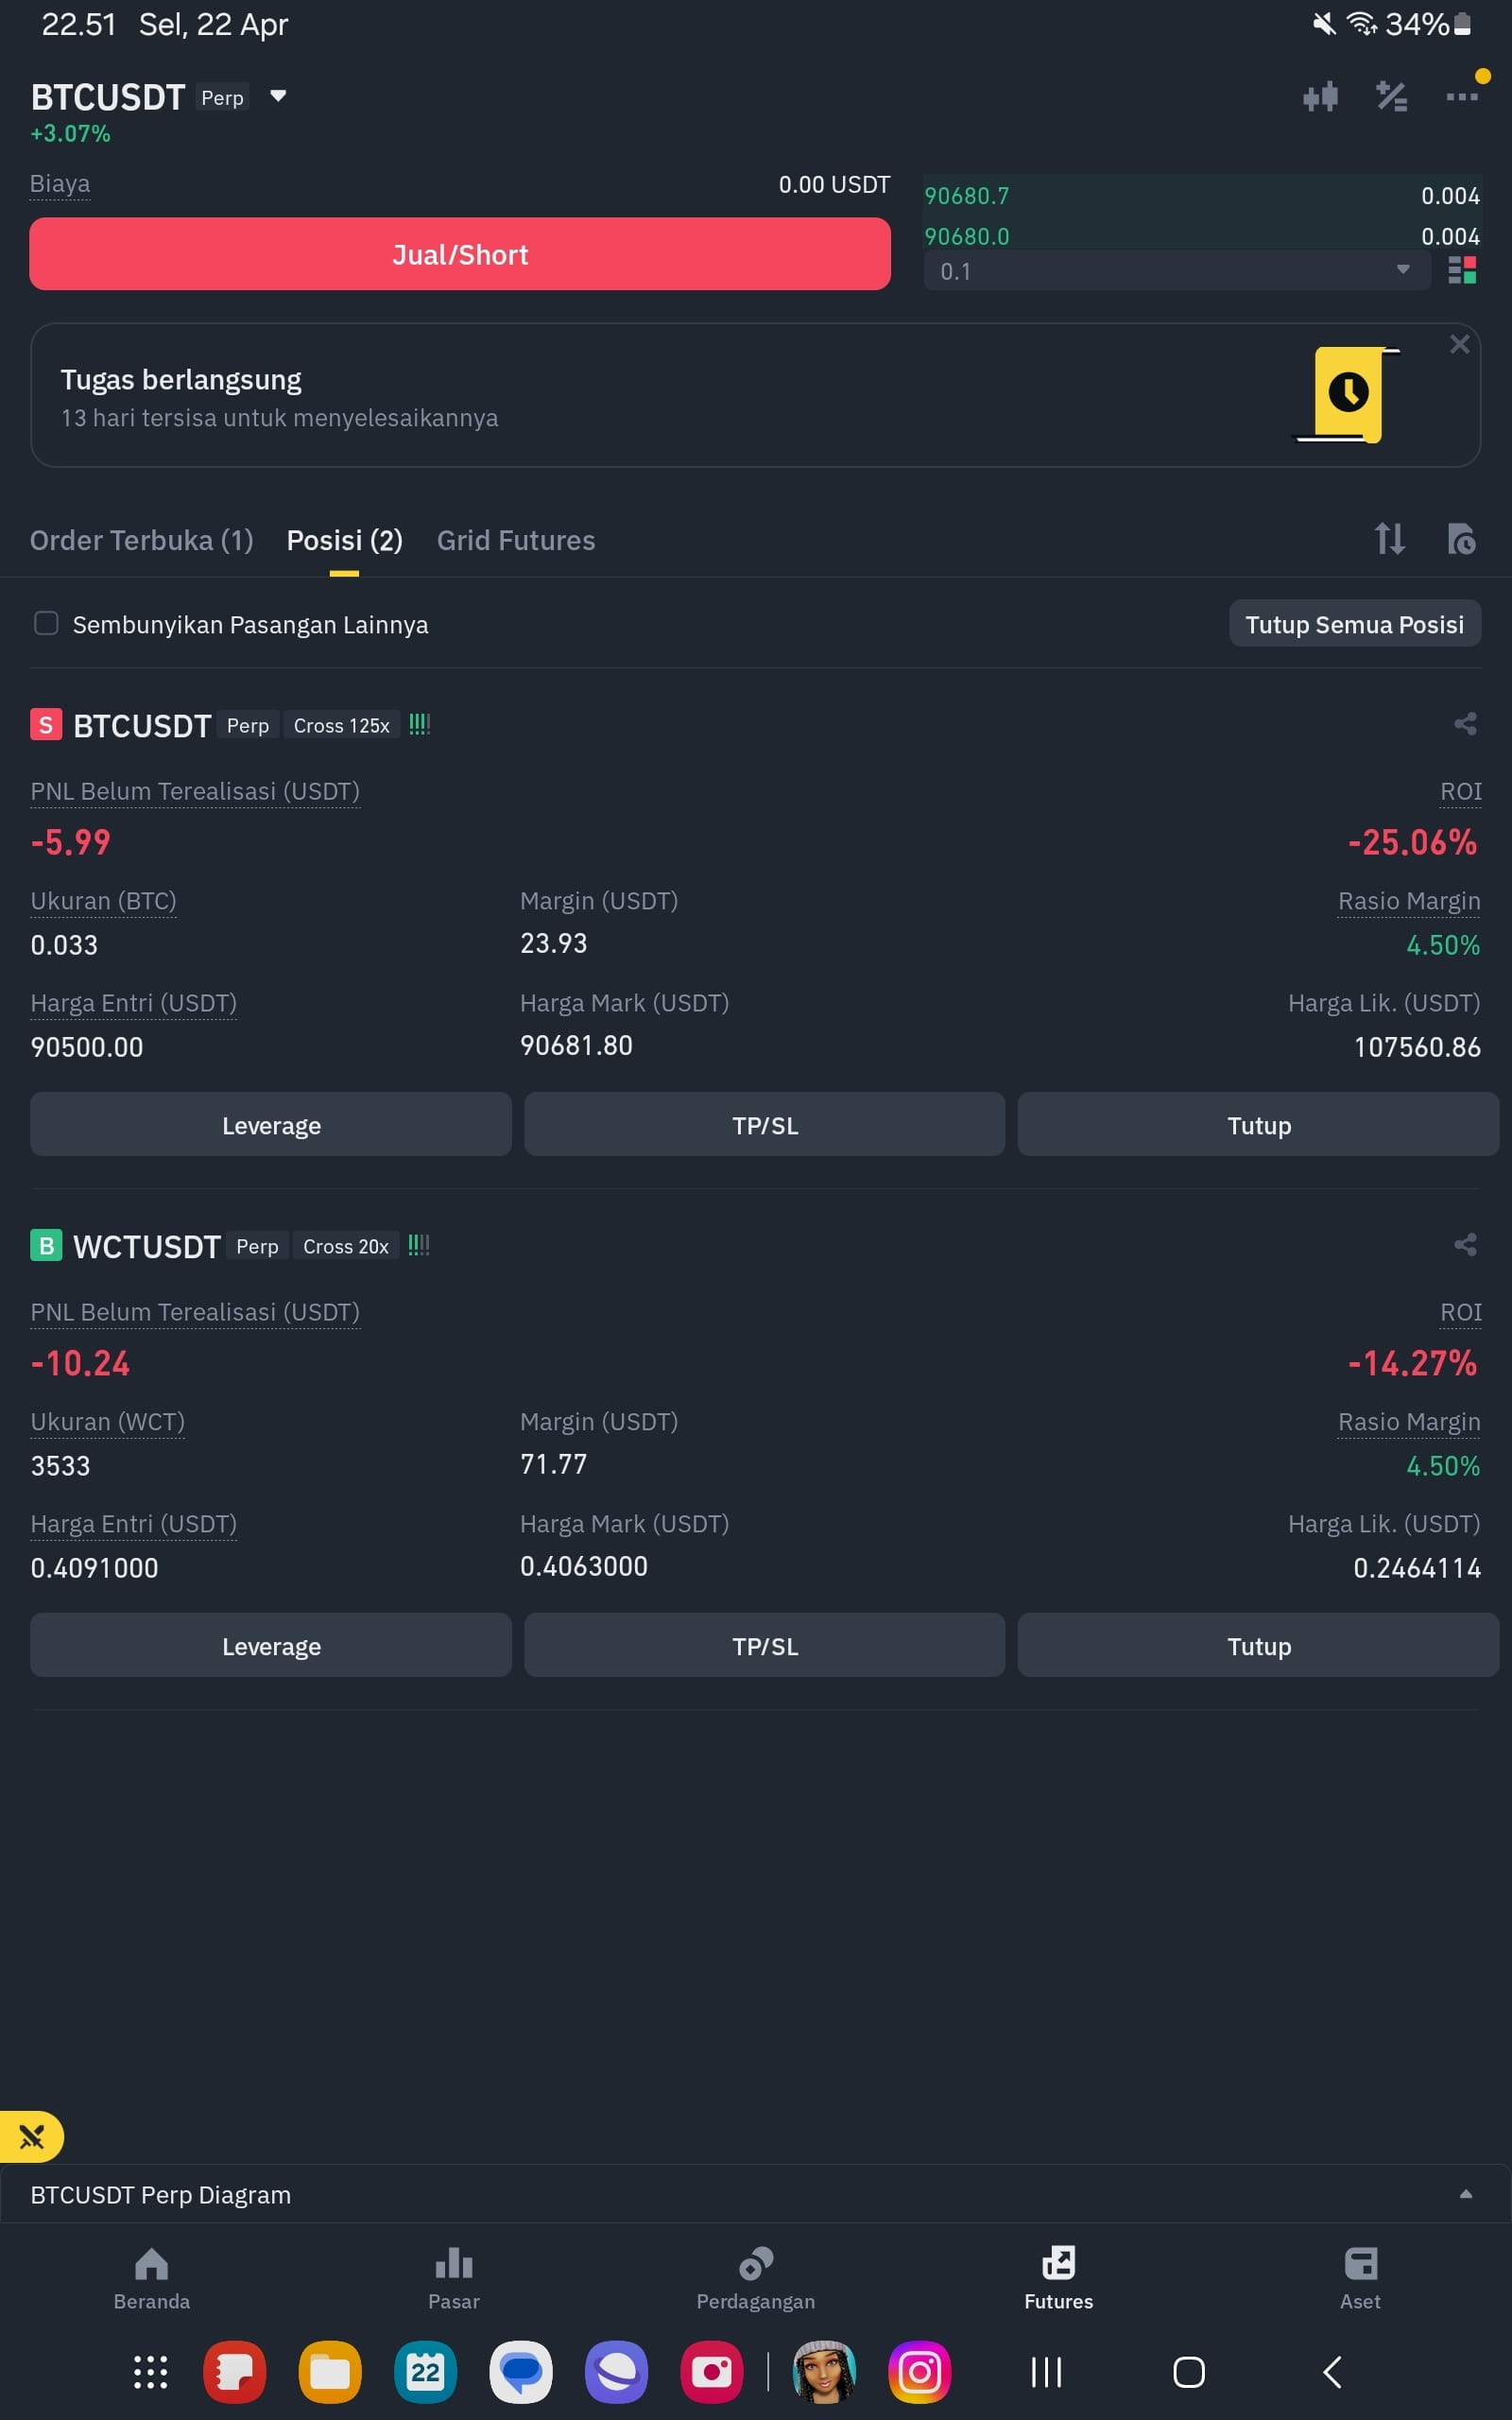Select the 90680.0 order book price
Image resolution: width=1512 pixels, height=2420 pixels.
(x=966, y=237)
